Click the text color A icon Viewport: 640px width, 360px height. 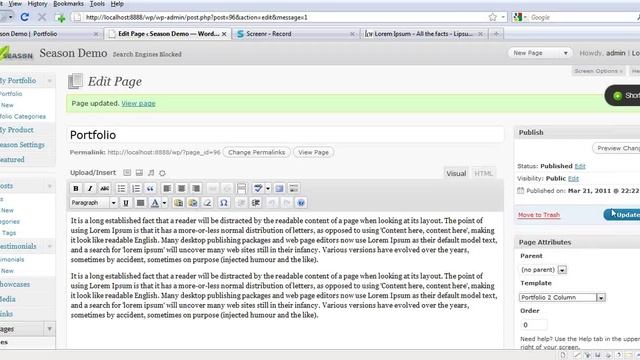[x=155, y=203]
